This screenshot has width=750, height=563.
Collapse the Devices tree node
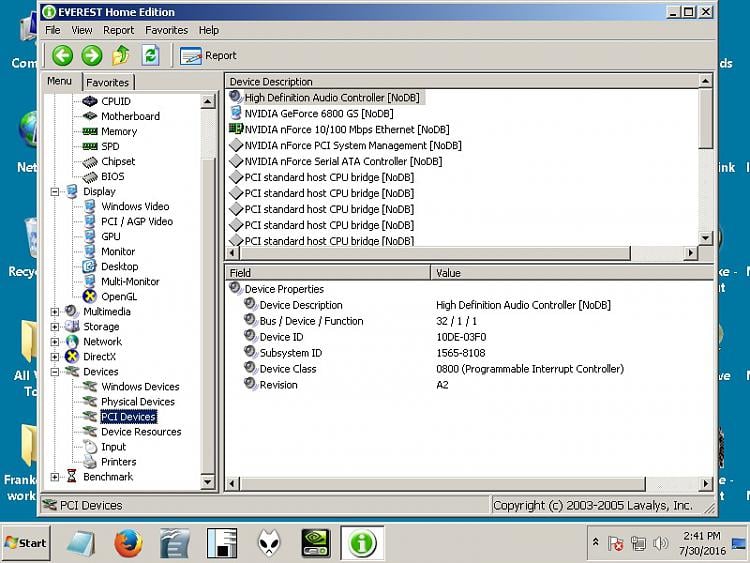pos(55,372)
